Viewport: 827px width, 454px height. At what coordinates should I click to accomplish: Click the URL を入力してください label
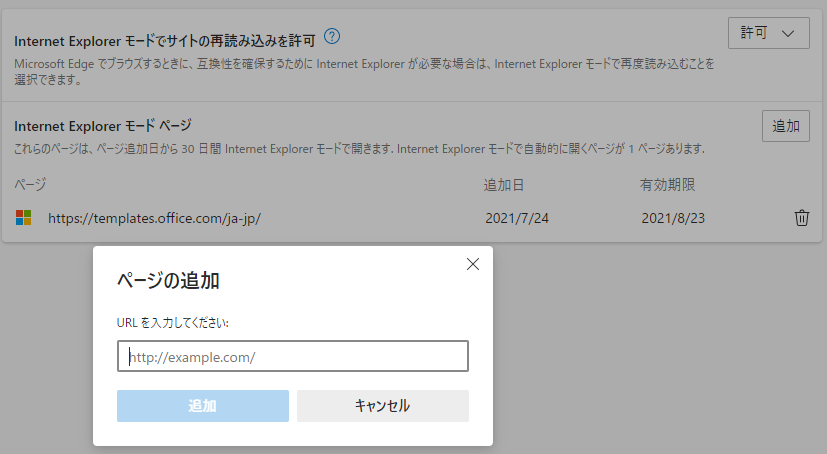pos(172,323)
